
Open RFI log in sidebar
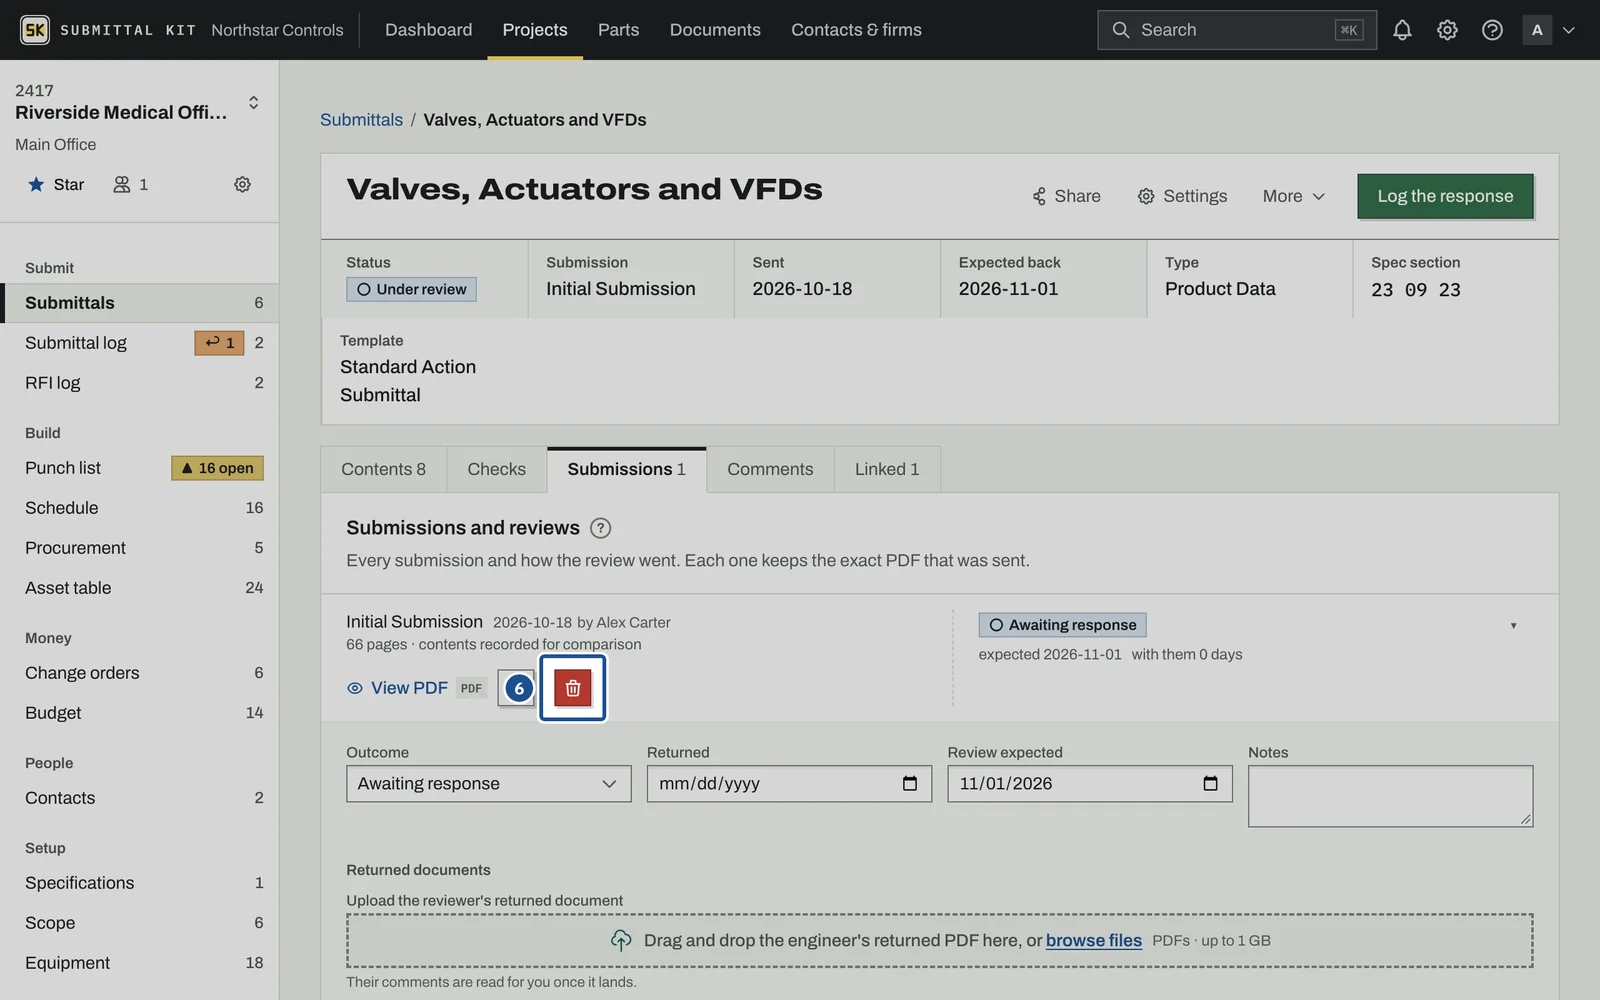(140, 383)
